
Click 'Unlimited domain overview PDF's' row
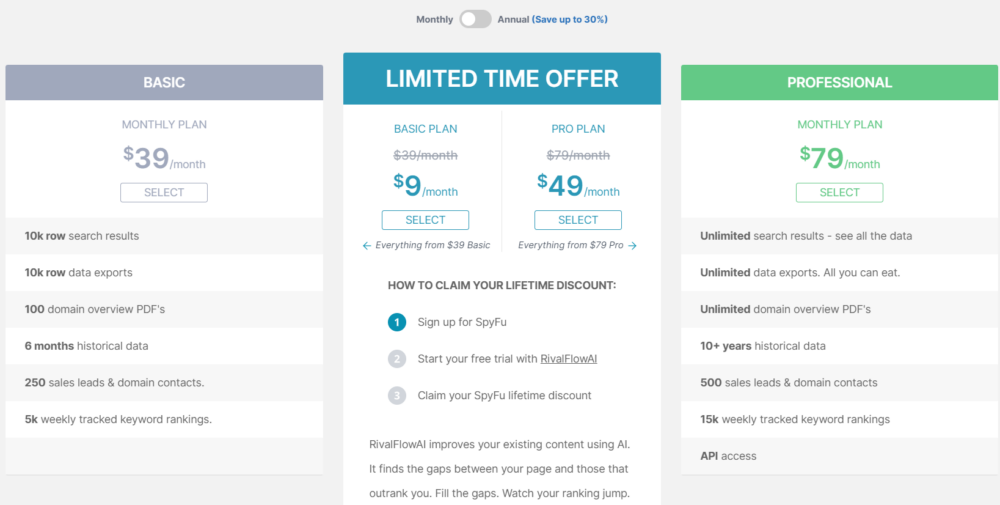click(839, 309)
